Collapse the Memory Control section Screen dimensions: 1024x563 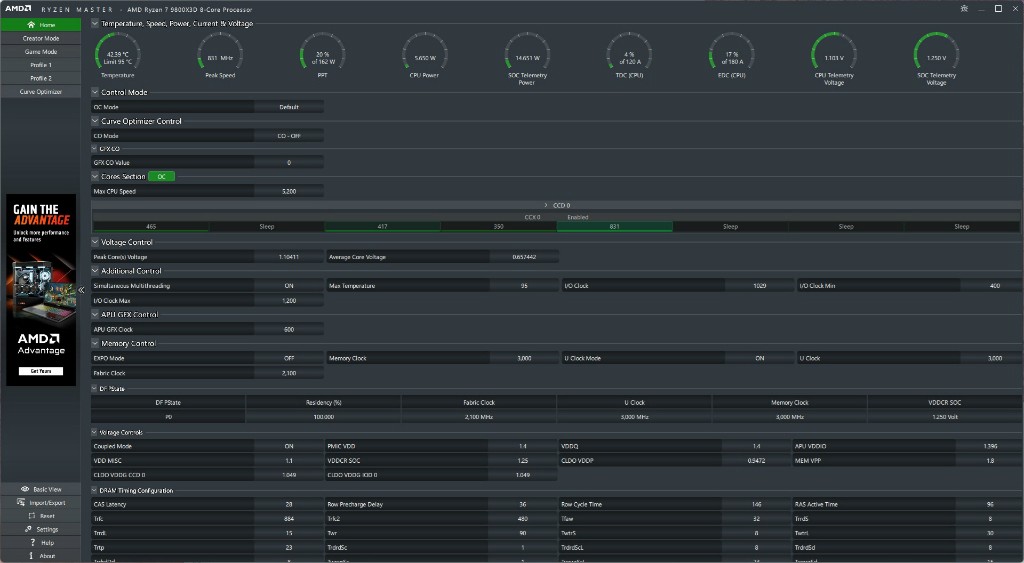(x=95, y=343)
